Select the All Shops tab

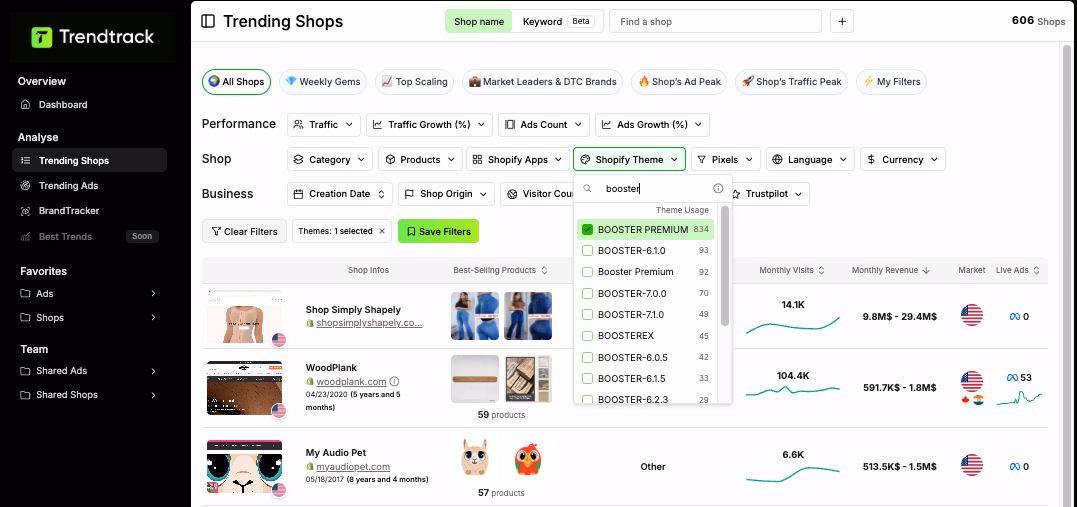[236, 82]
